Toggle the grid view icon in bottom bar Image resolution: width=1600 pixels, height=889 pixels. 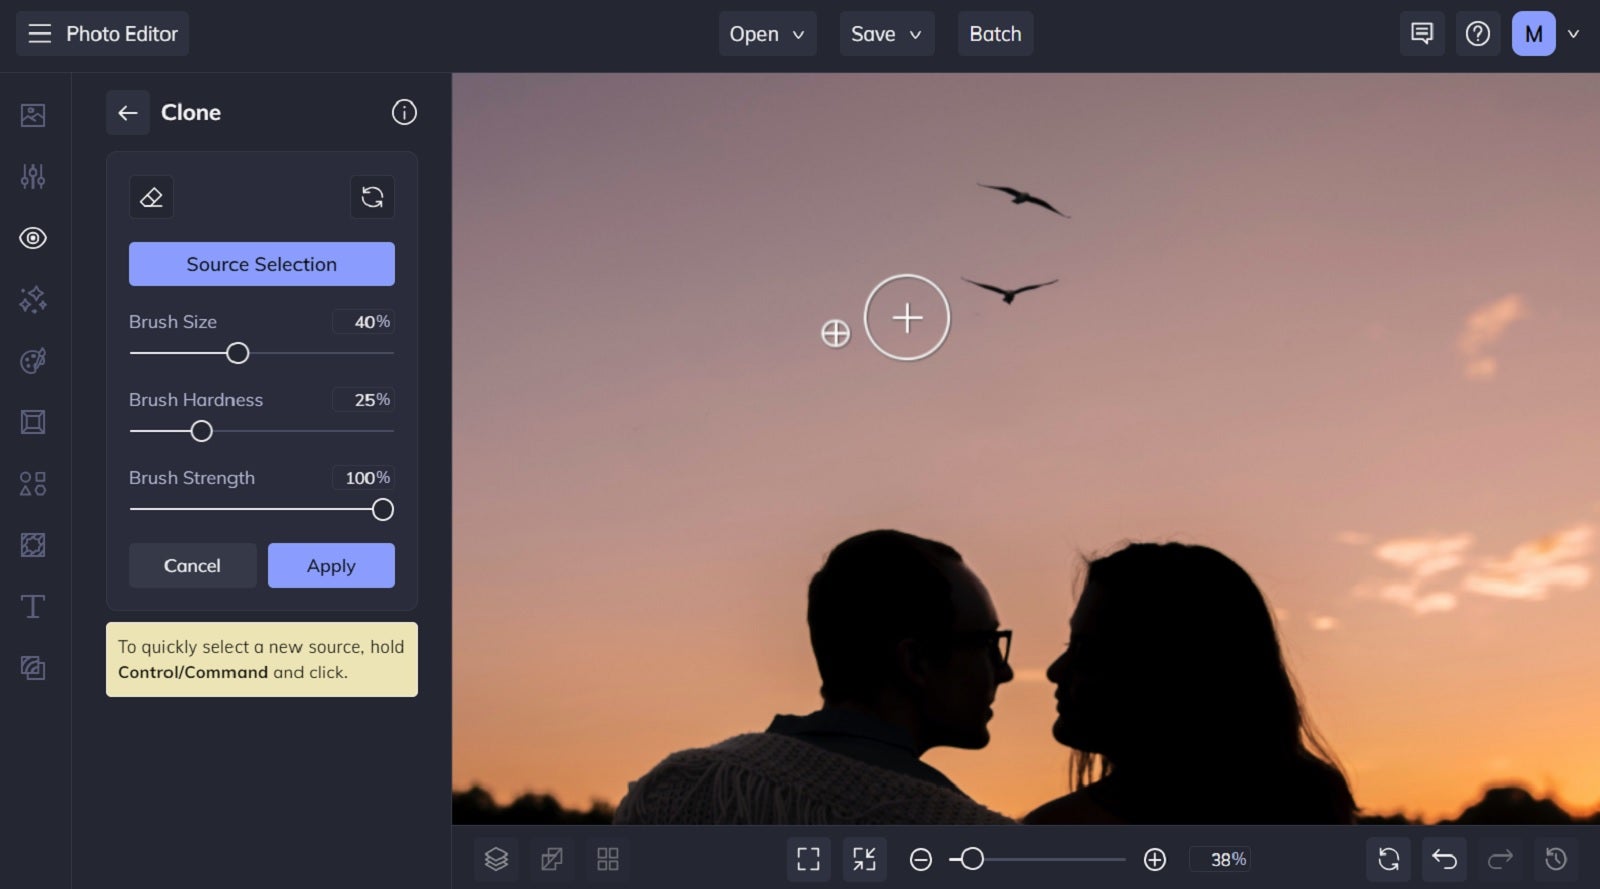click(x=608, y=859)
